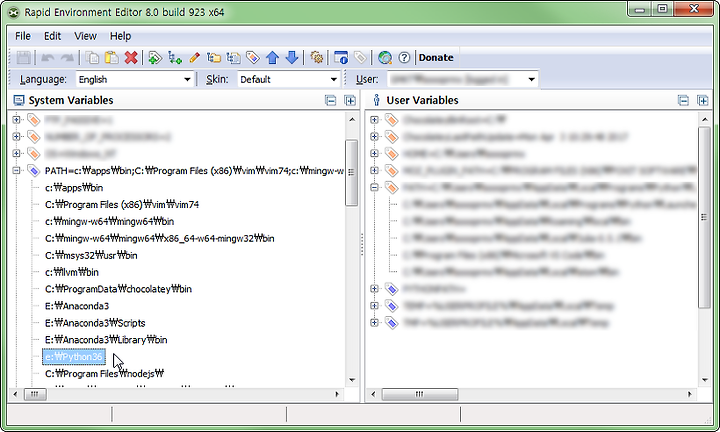This screenshot has height=432, width=720.
Task: Click the Save toolbar icon
Action: tap(23, 57)
